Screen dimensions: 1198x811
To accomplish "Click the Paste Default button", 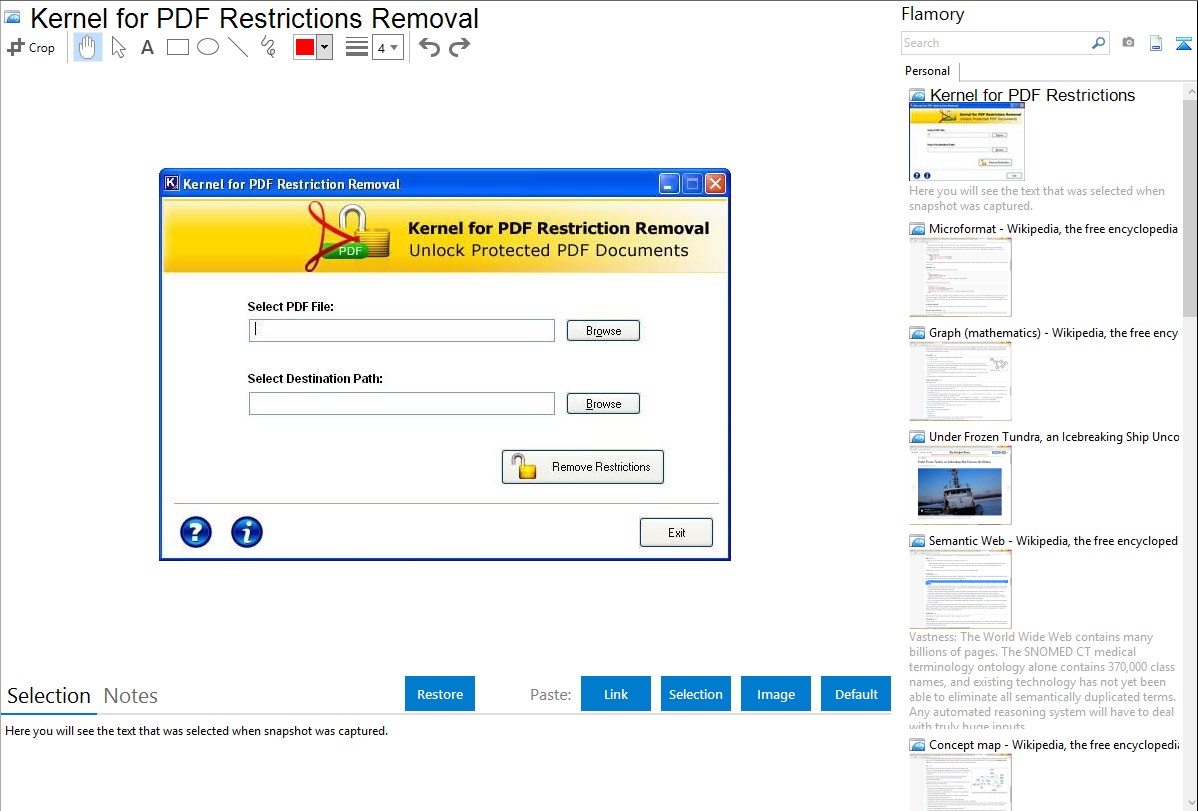I will pos(856,694).
